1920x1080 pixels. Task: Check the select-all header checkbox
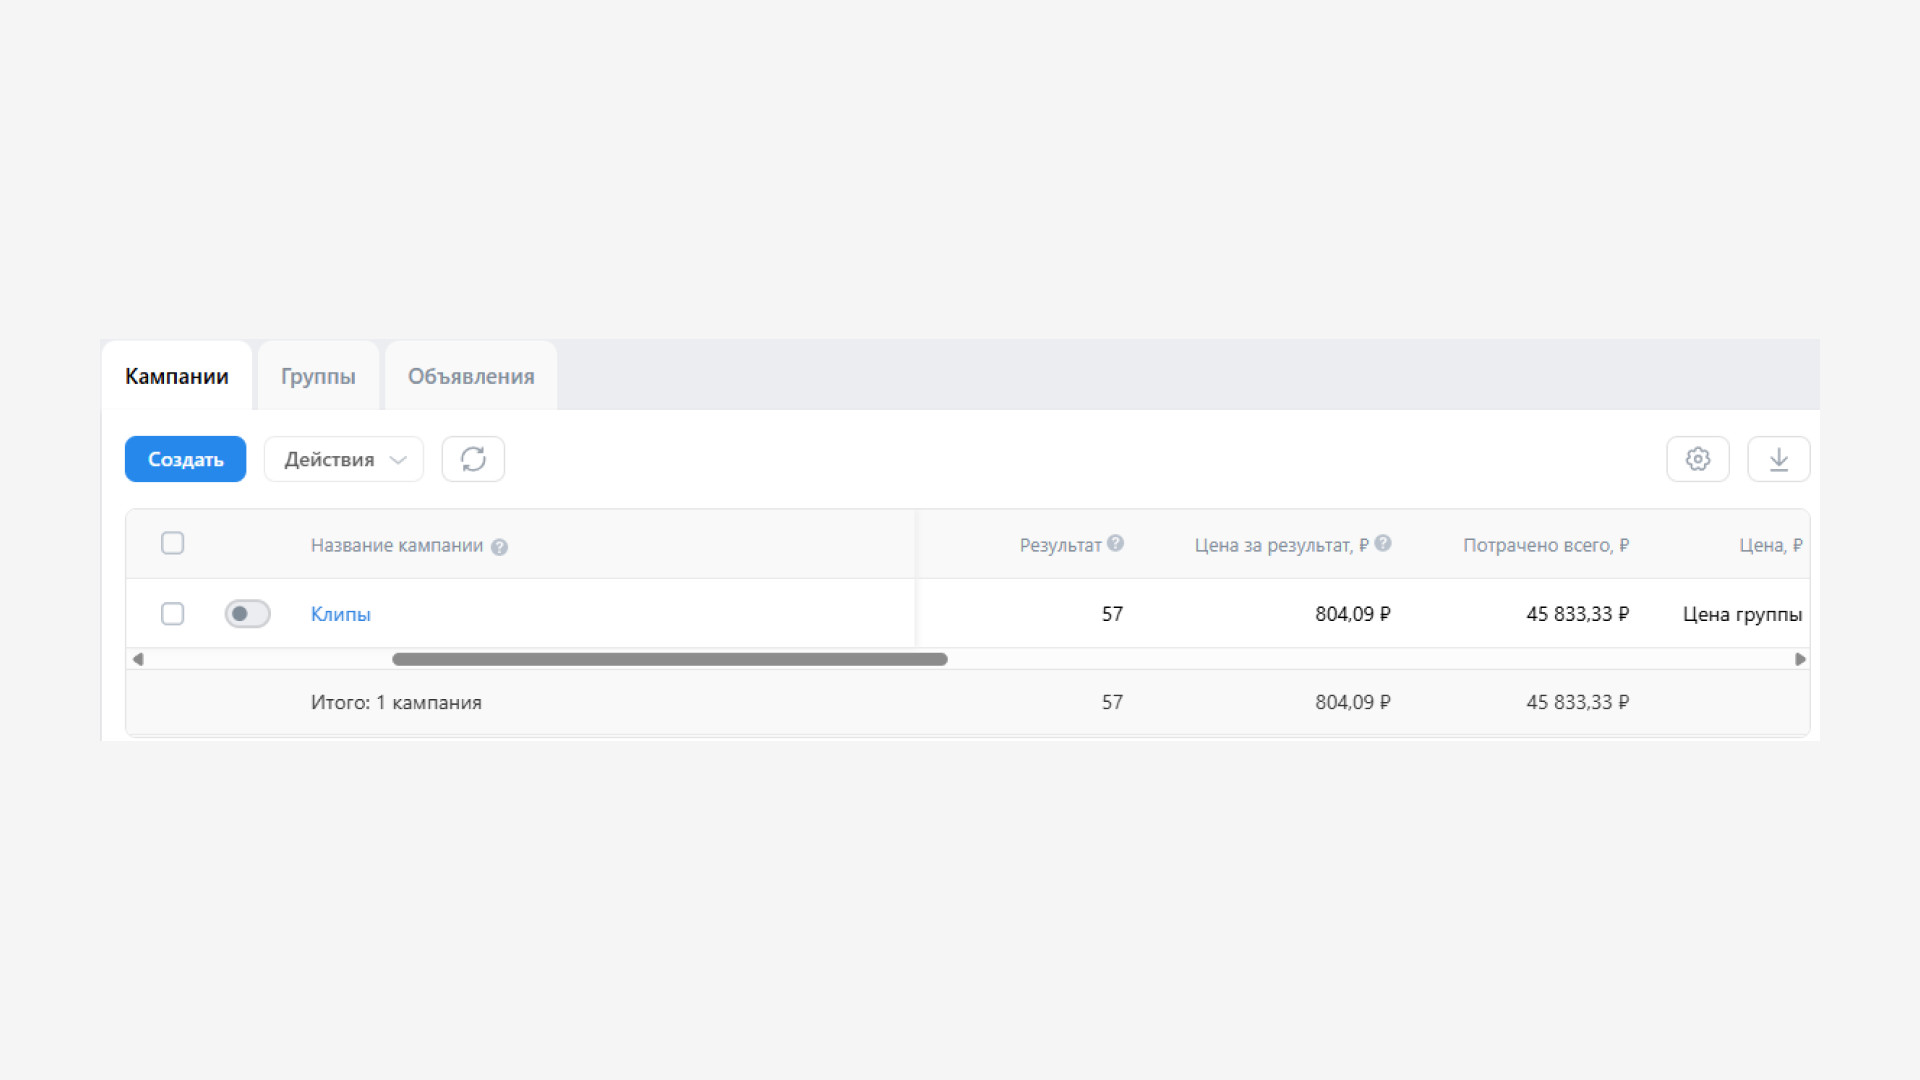(x=172, y=543)
